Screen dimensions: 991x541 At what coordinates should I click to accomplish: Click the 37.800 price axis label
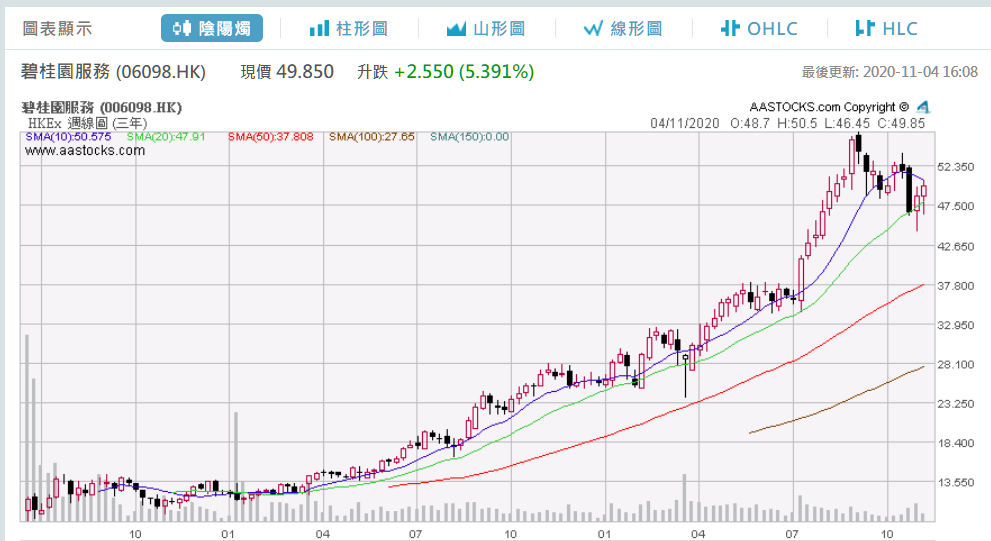(x=956, y=286)
